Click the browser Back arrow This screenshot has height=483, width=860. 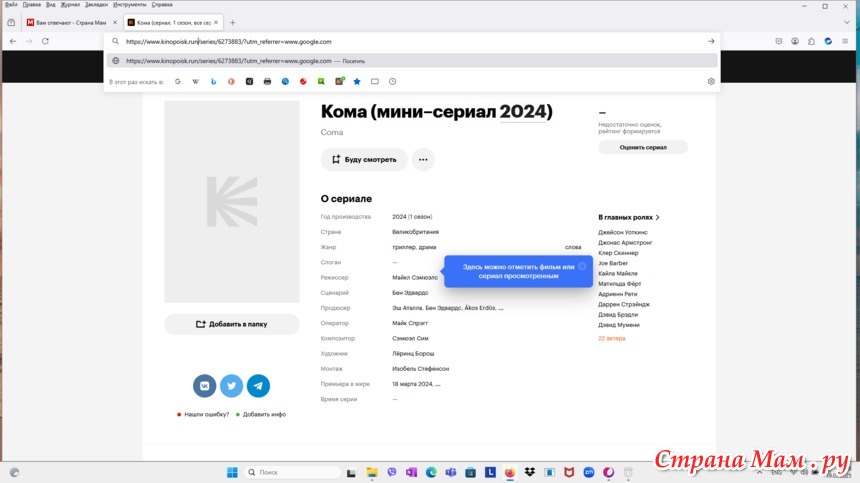pyautogui.click(x=13, y=41)
